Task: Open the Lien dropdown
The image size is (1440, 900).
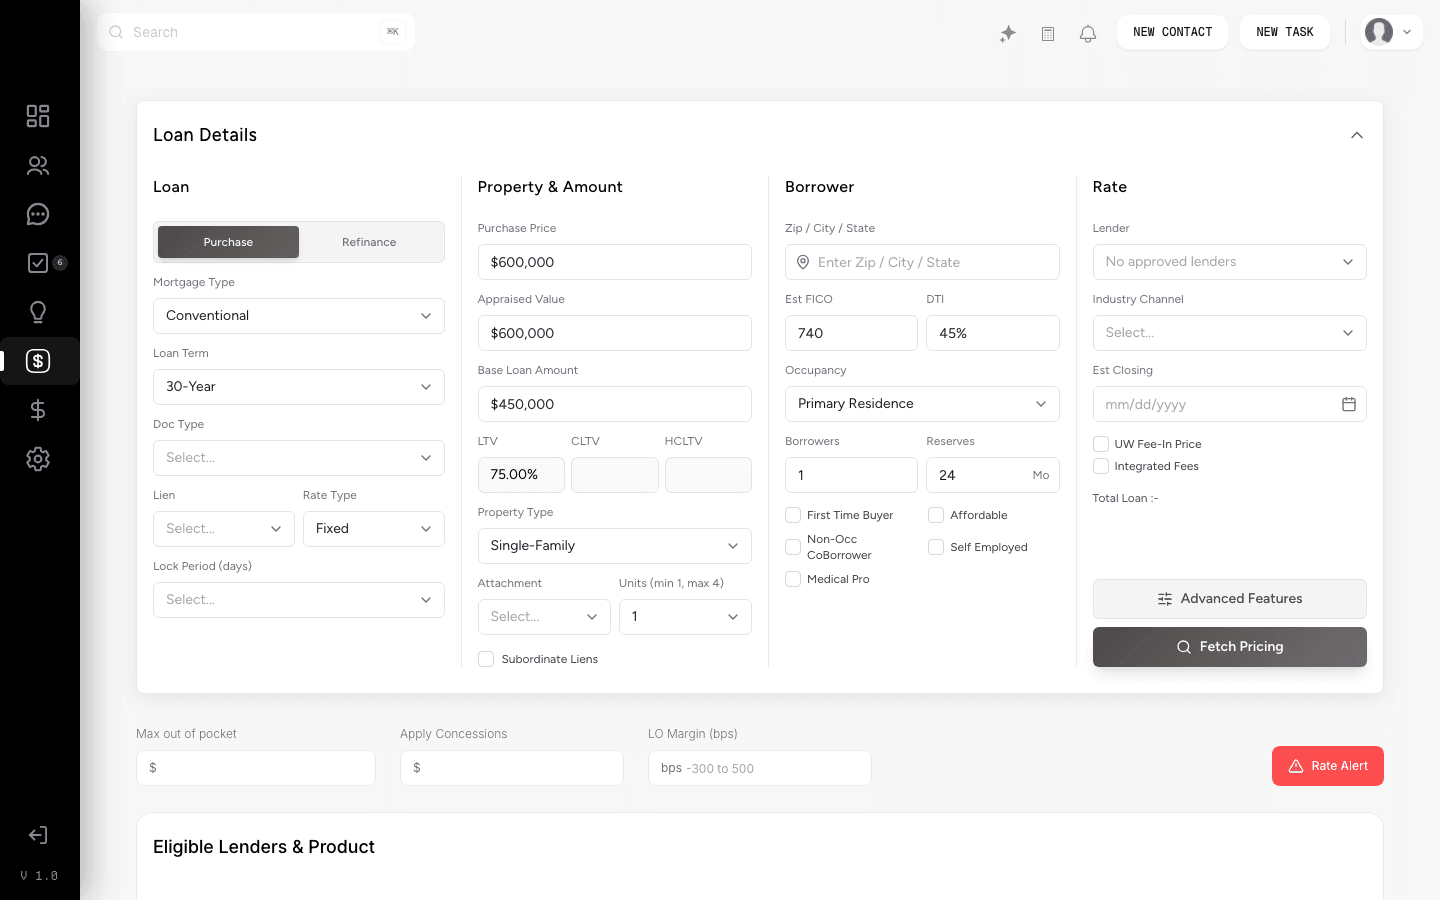Action: click(x=224, y=529)
